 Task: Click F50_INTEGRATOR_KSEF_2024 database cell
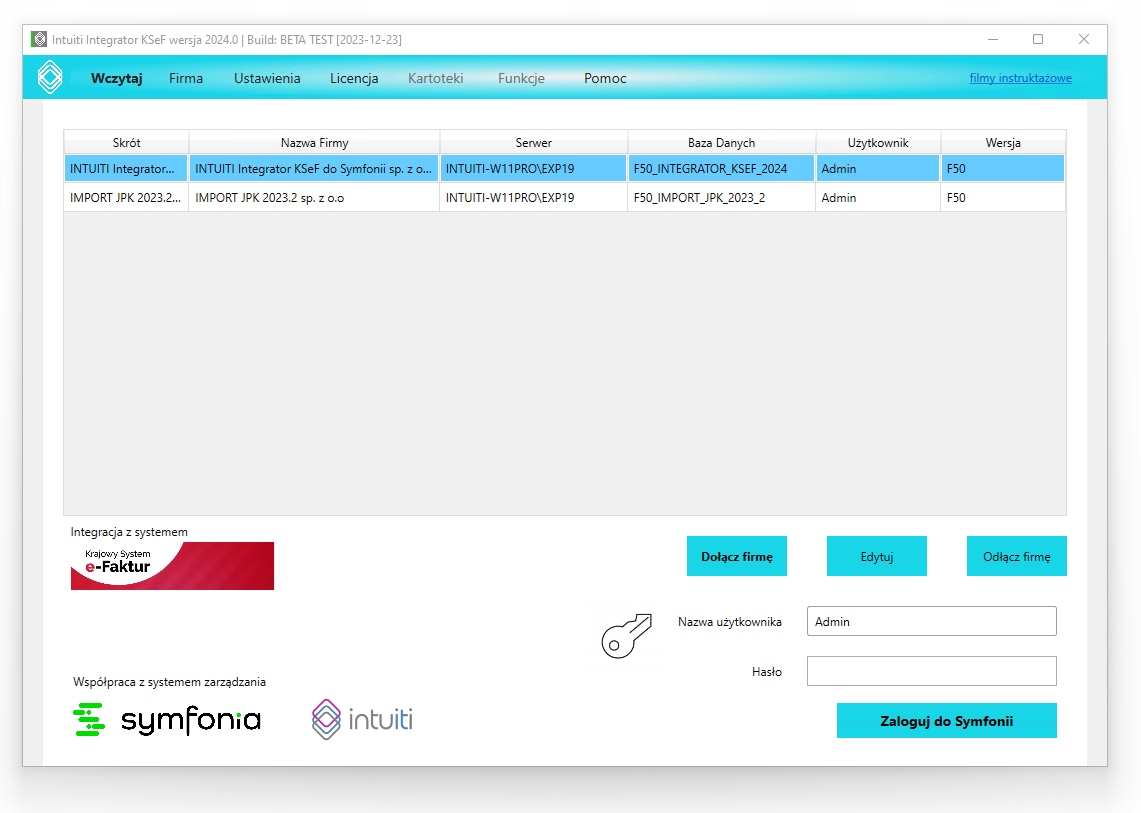pyautogui.click(x=721, y=168)
